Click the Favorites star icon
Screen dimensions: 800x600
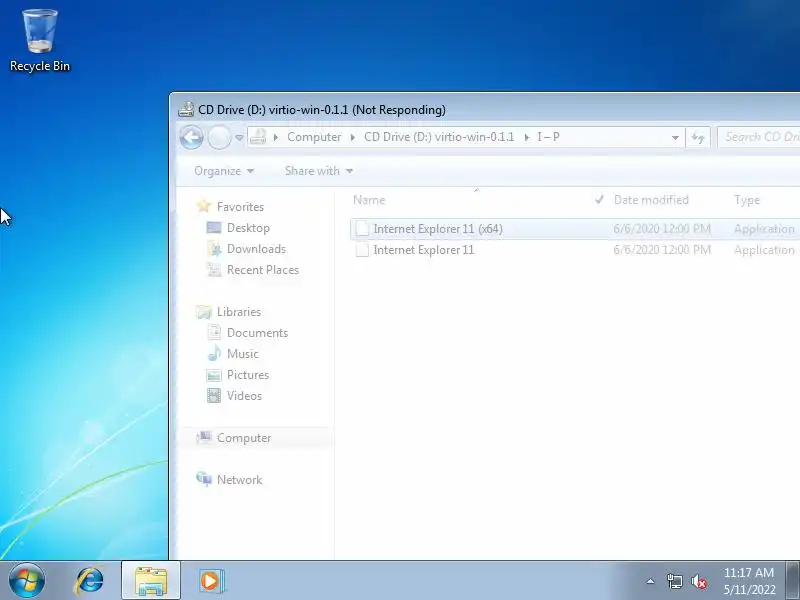(x=204, y=206)
